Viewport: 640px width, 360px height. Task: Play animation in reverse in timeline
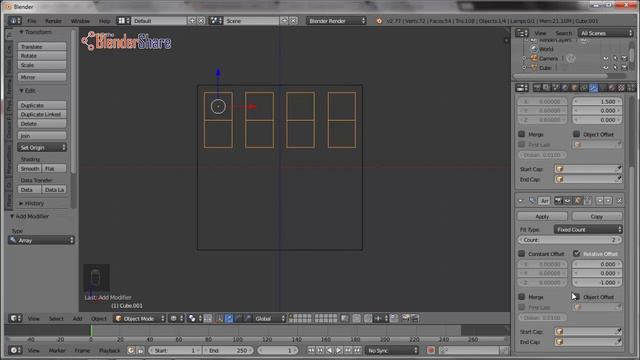pos(329,350)
